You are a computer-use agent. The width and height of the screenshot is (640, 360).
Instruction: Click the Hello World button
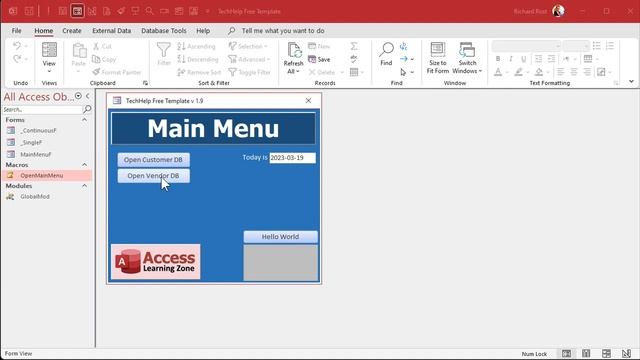(280, 237)
